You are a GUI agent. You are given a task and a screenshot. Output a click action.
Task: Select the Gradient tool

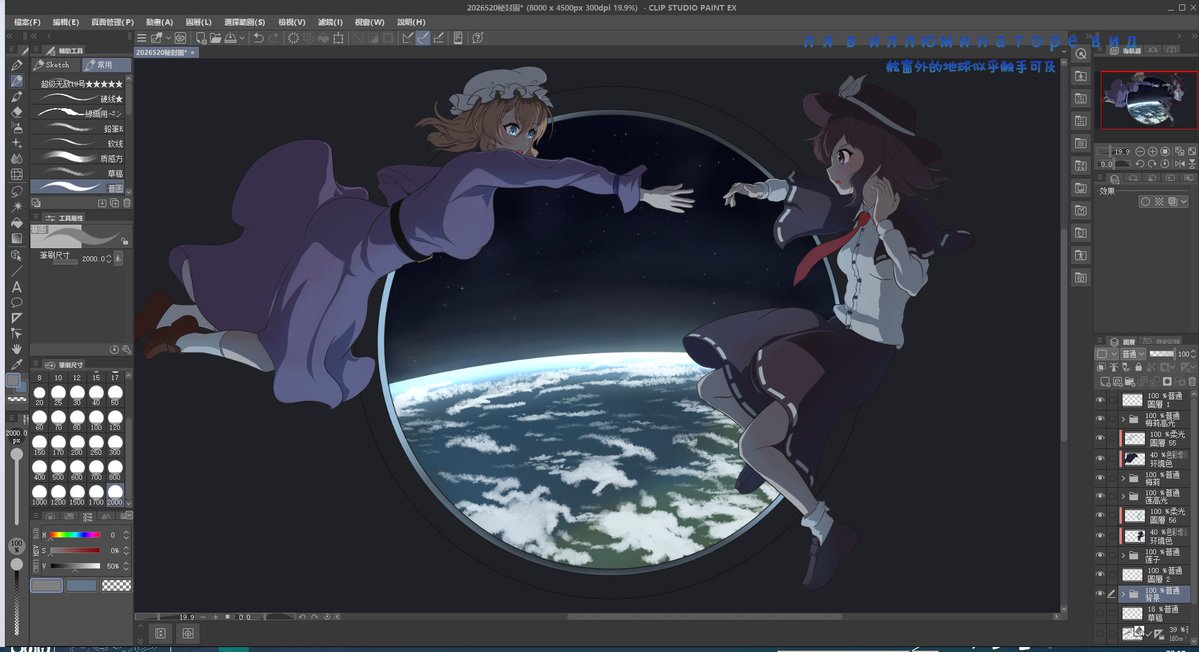[x=16, y=238]
